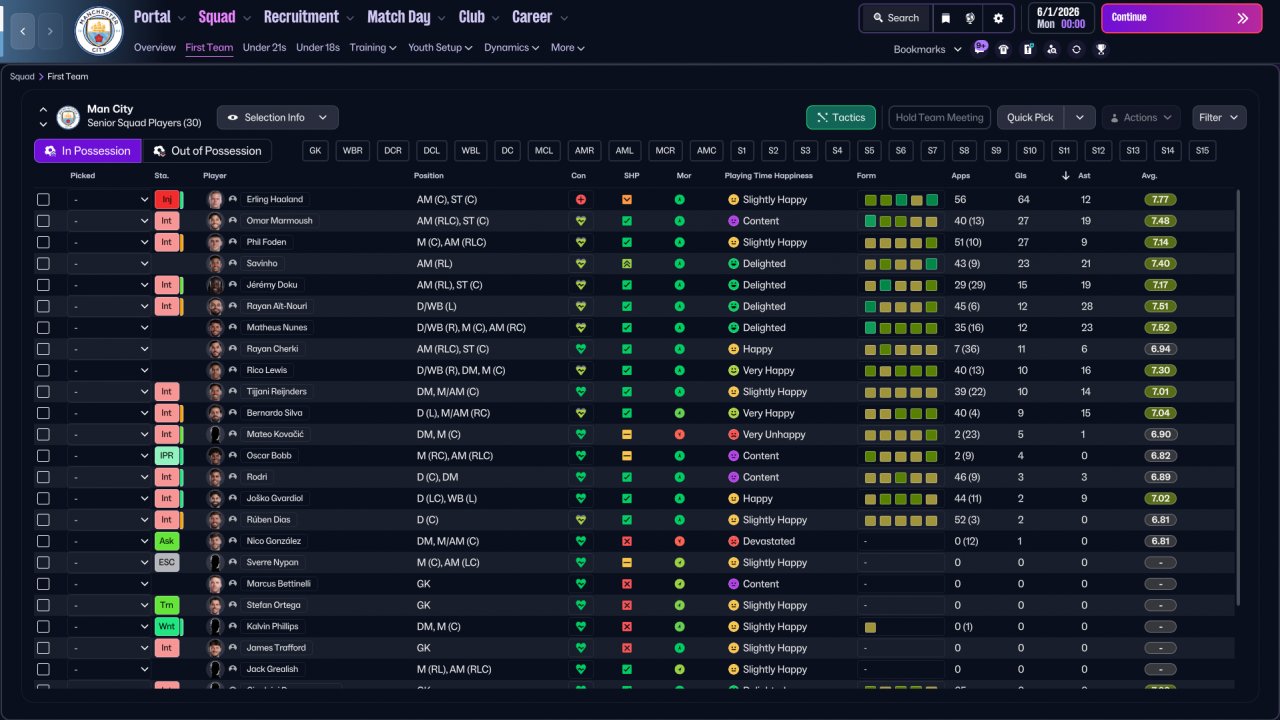Image resolution: width=1280 pixels, height=720 pixels.
Task: Open the world globe icon
Action: point(970,18)
